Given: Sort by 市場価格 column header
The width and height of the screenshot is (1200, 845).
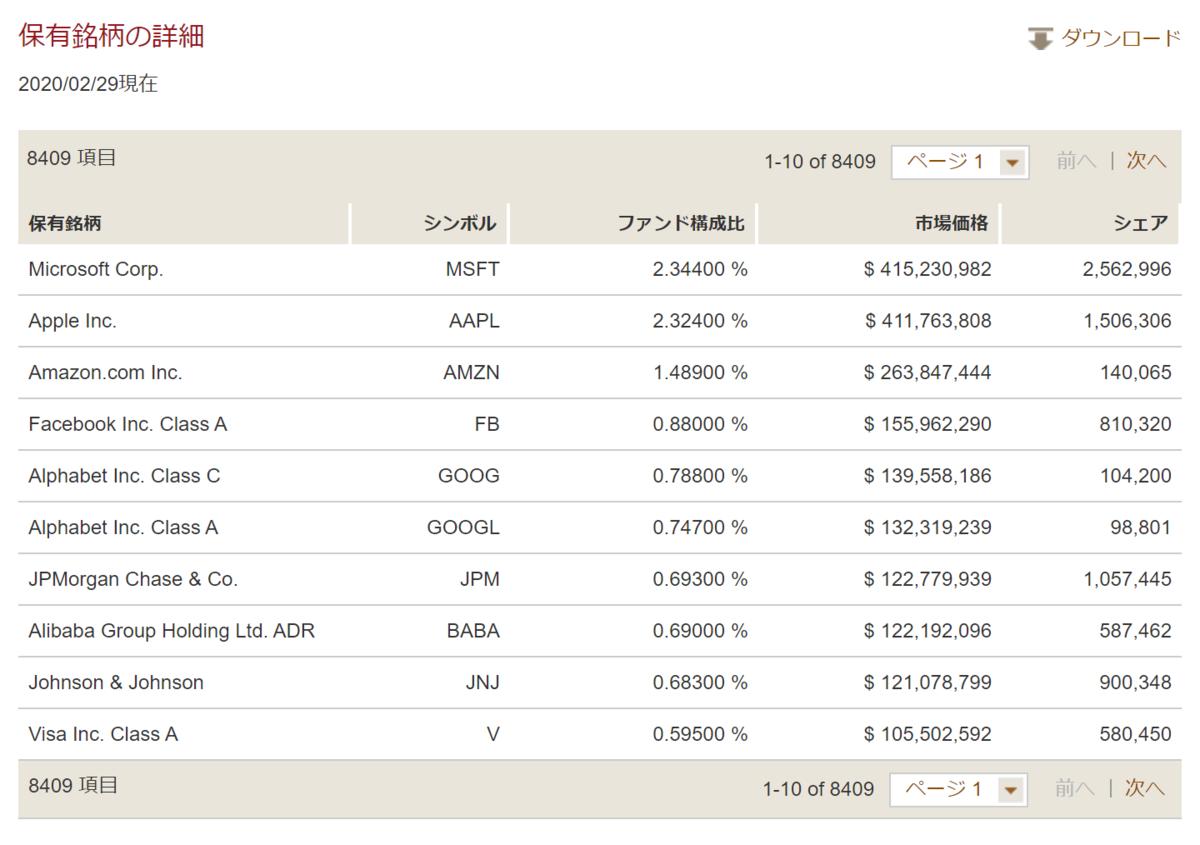Looking at the screenshot, I should [x=951, y=224].
